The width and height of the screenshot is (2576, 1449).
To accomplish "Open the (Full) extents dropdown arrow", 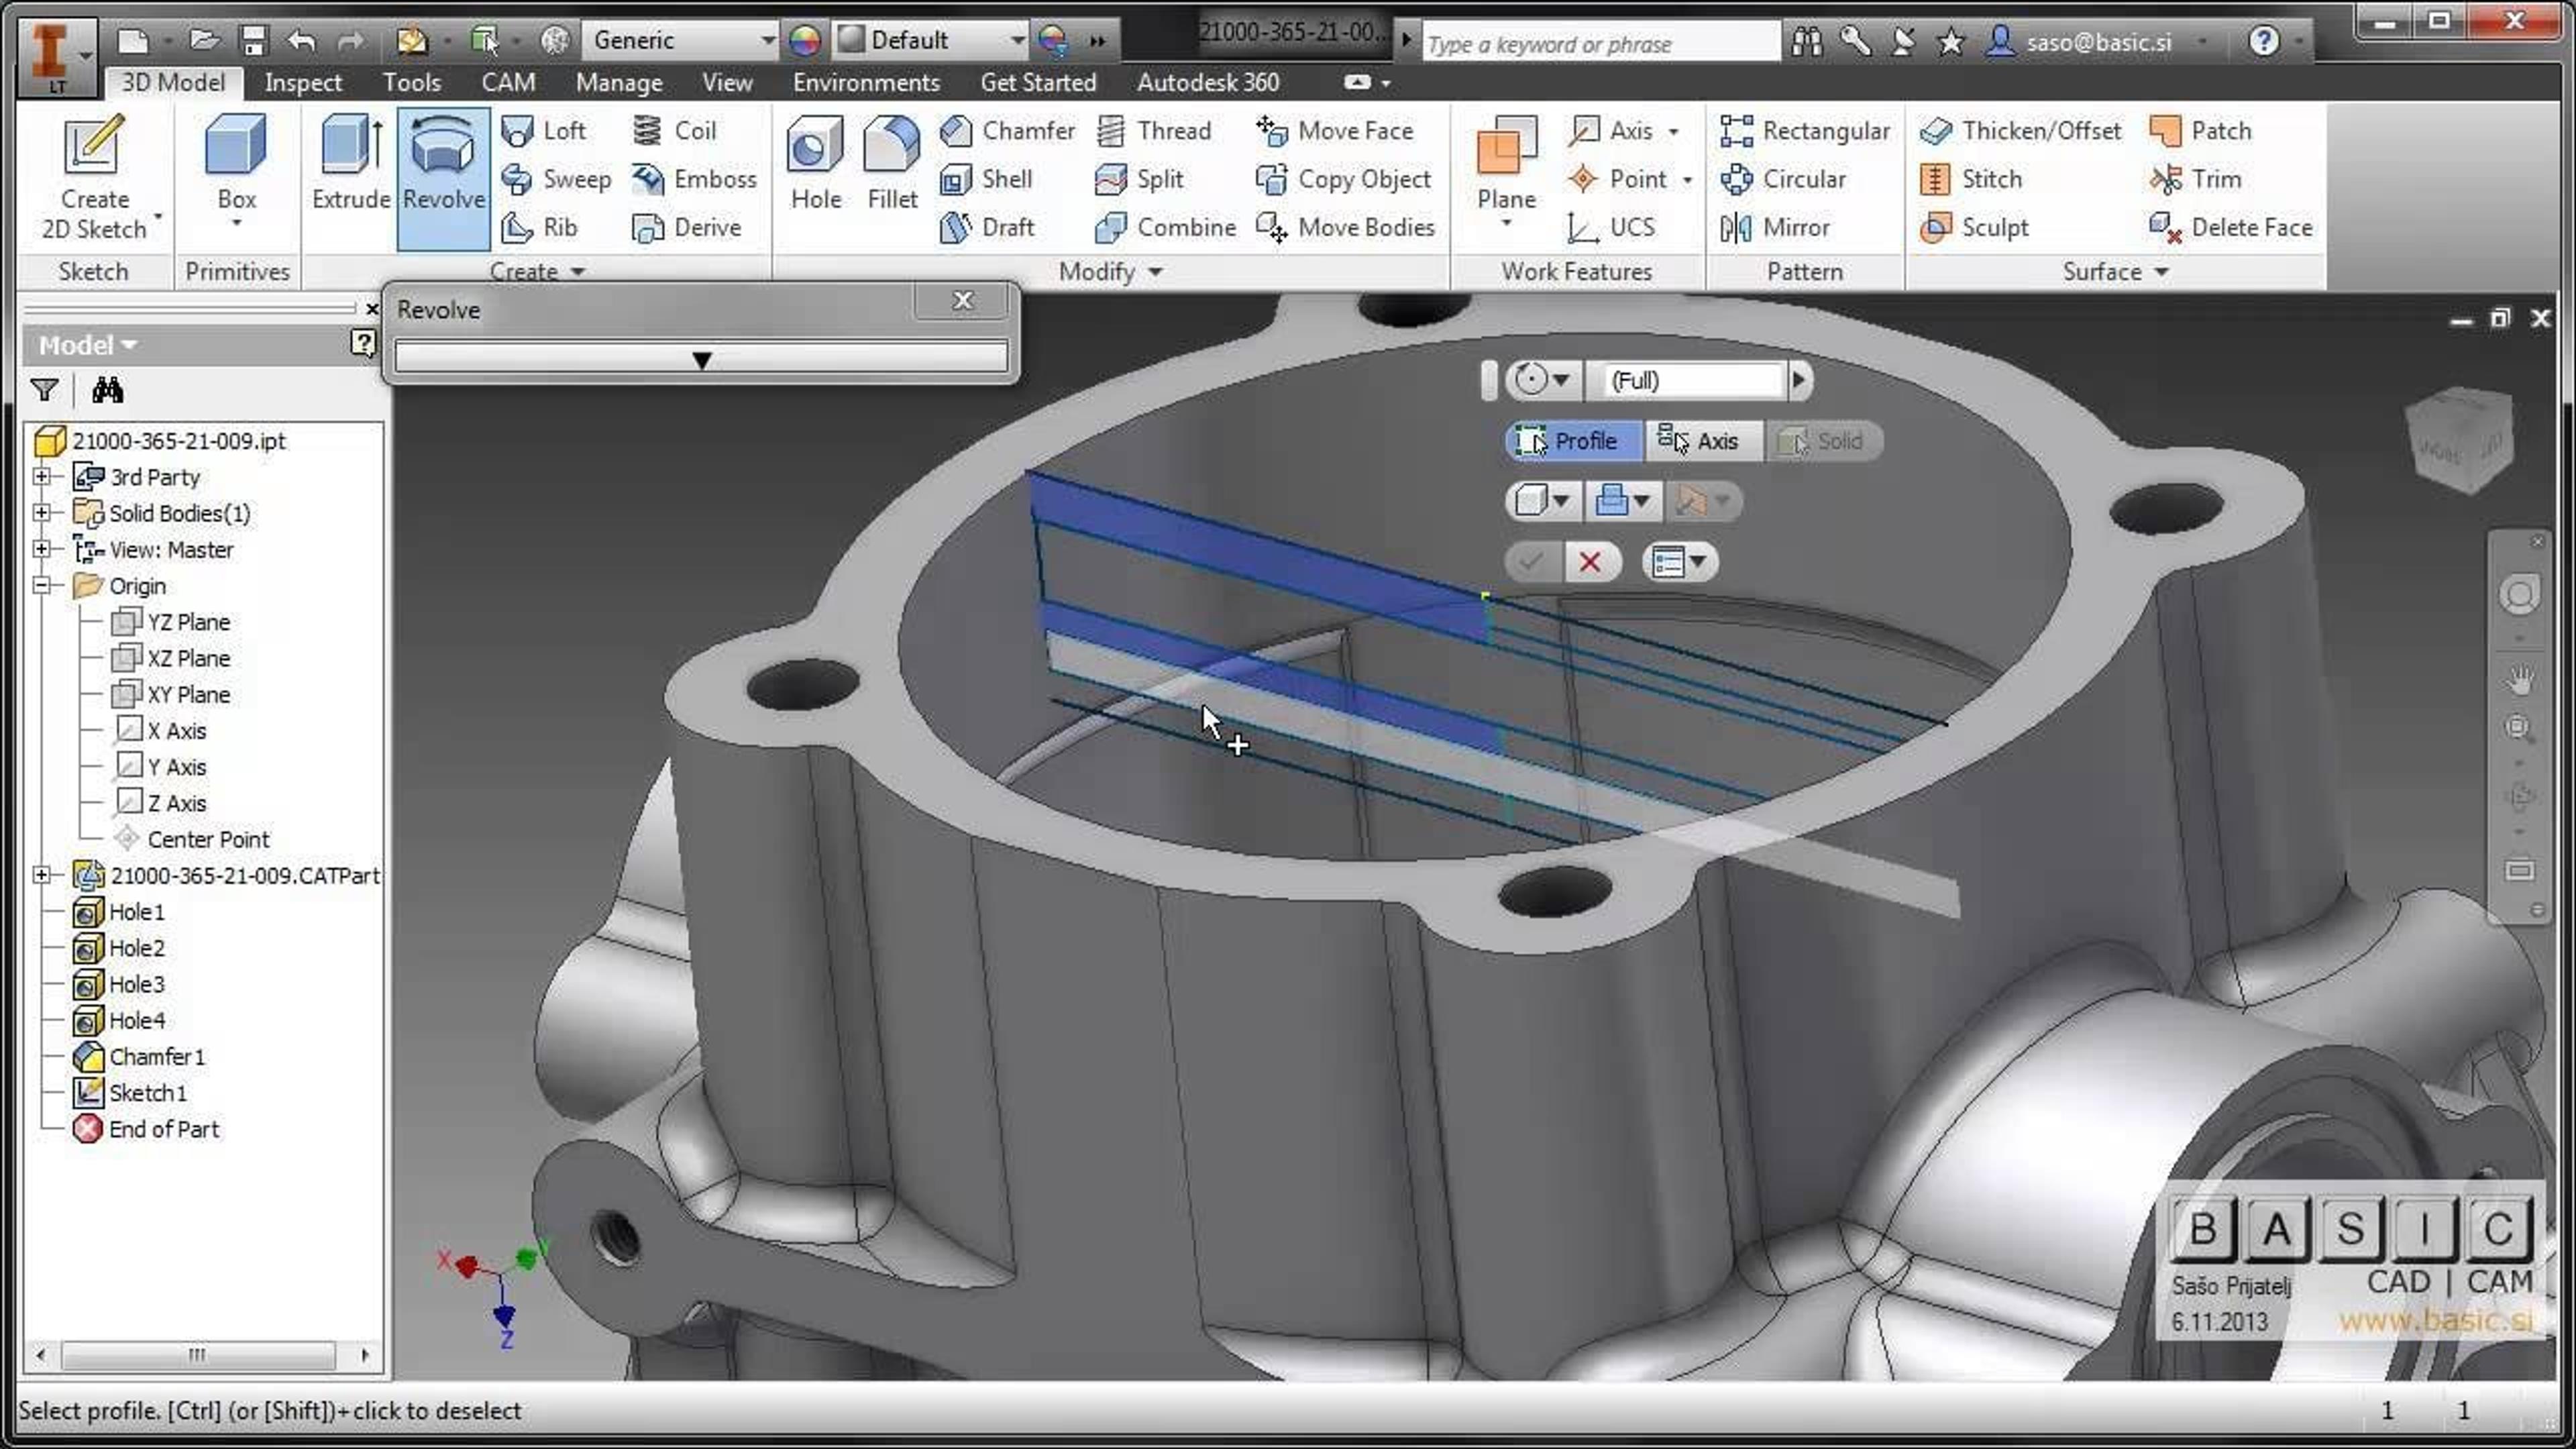I will point(1798,380).
